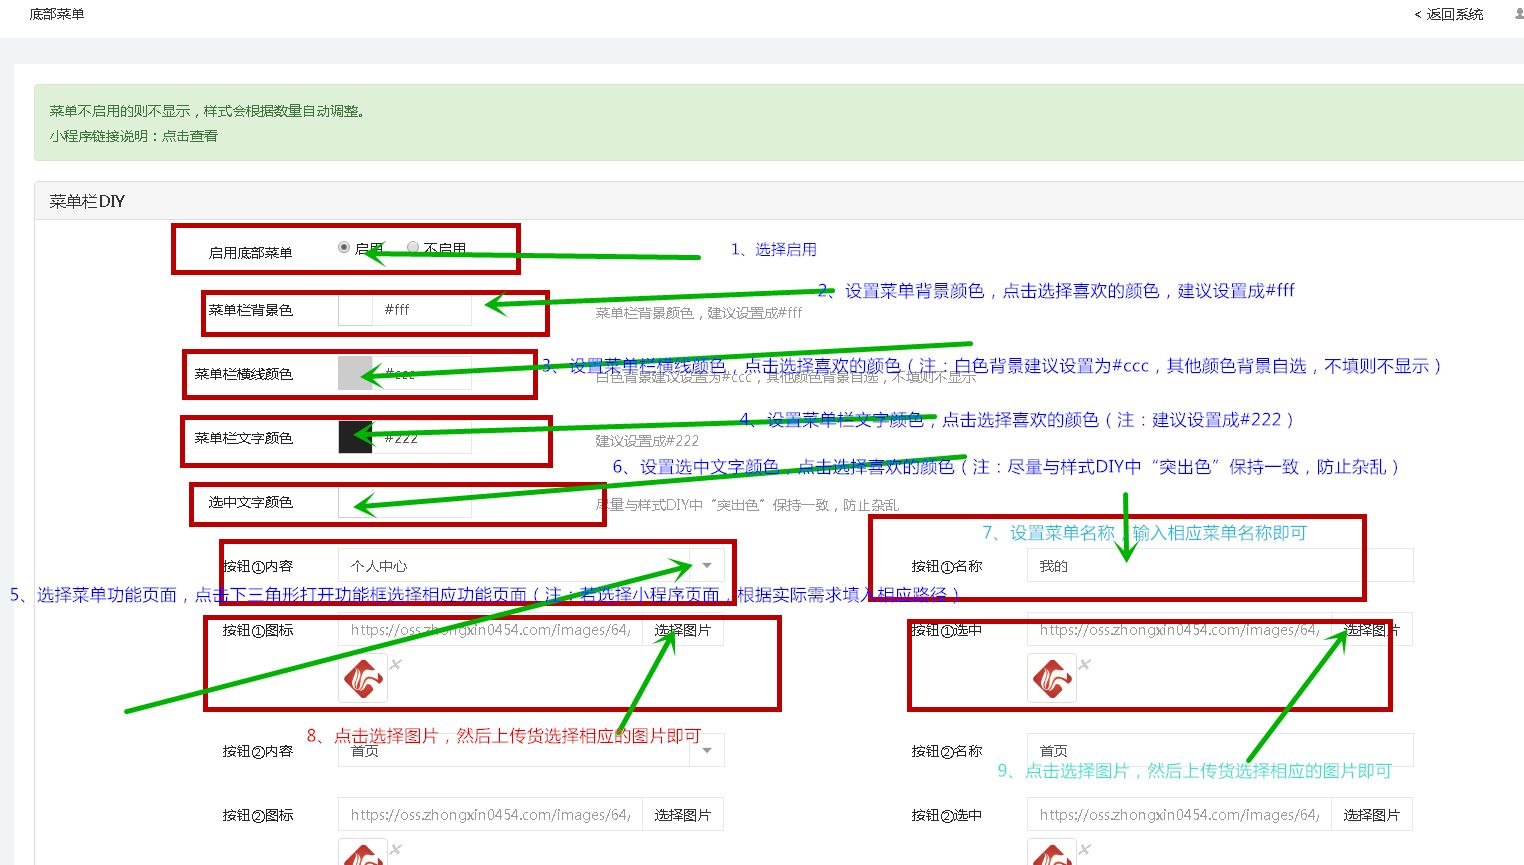This screenshot has height=865, width=1524.
Task: Focus the 菜单栏文字颜色 field with #222
Action: pyautogui.click(x=422, y=437)
